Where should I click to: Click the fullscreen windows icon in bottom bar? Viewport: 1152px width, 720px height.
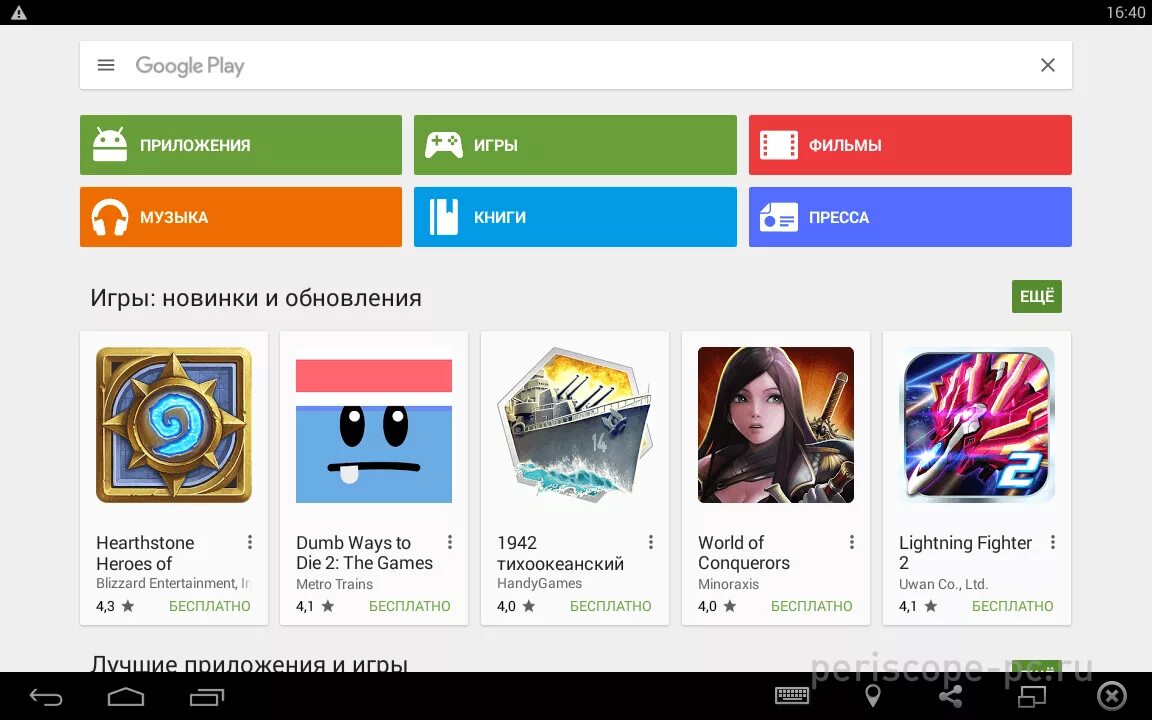(x=1032, y=695)
